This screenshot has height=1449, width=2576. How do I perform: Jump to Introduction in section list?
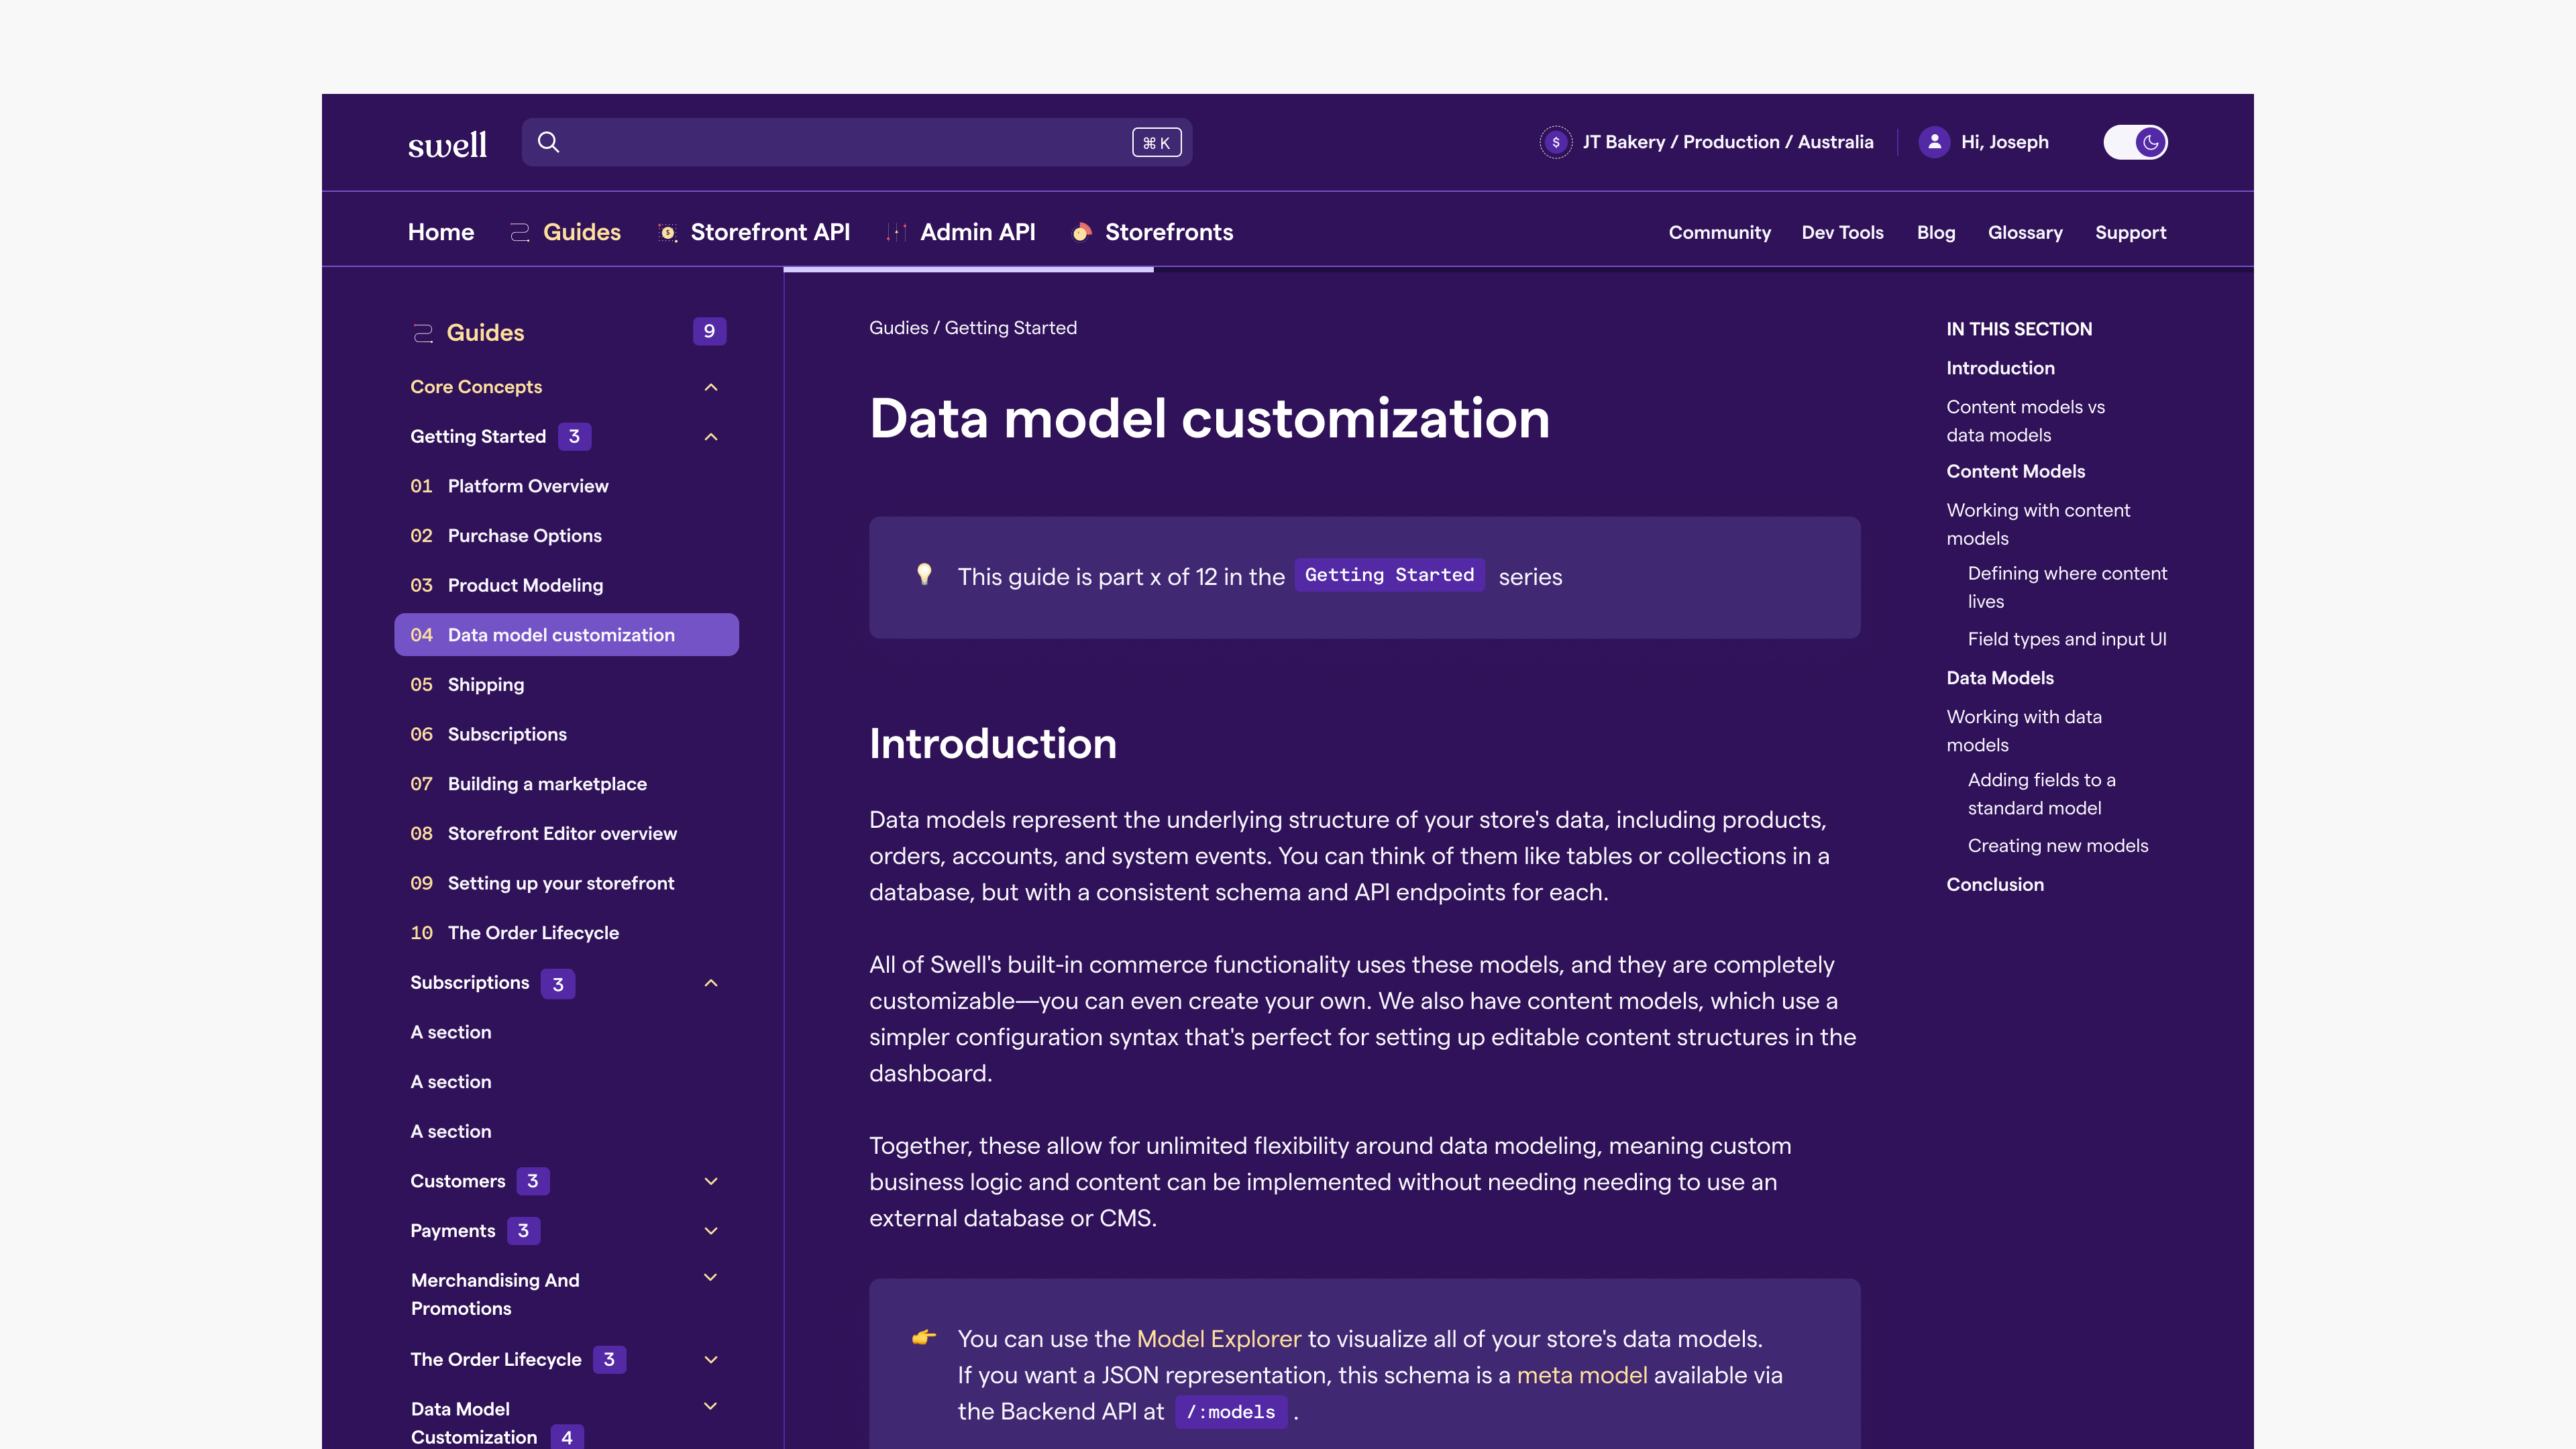click(2000, 368)
